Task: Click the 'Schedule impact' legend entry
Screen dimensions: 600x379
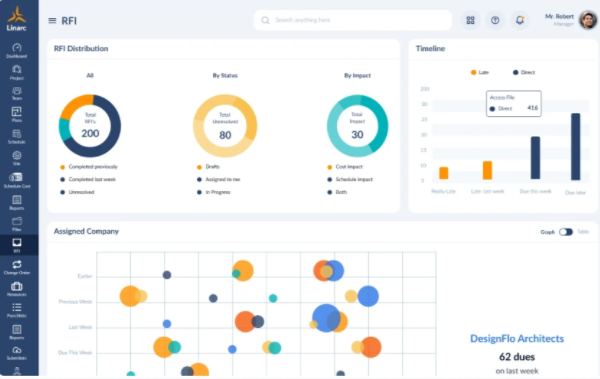Action: (350, 180)
